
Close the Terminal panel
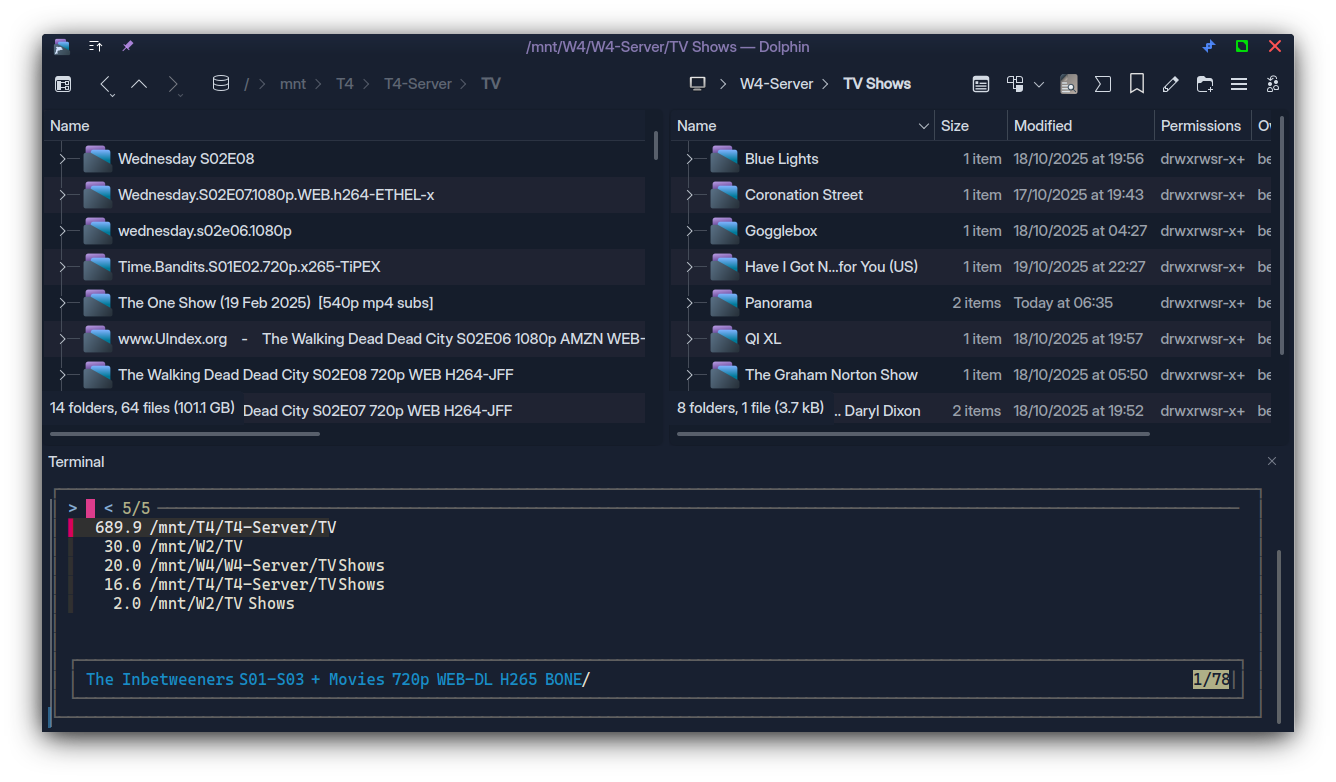[1272, 461]
